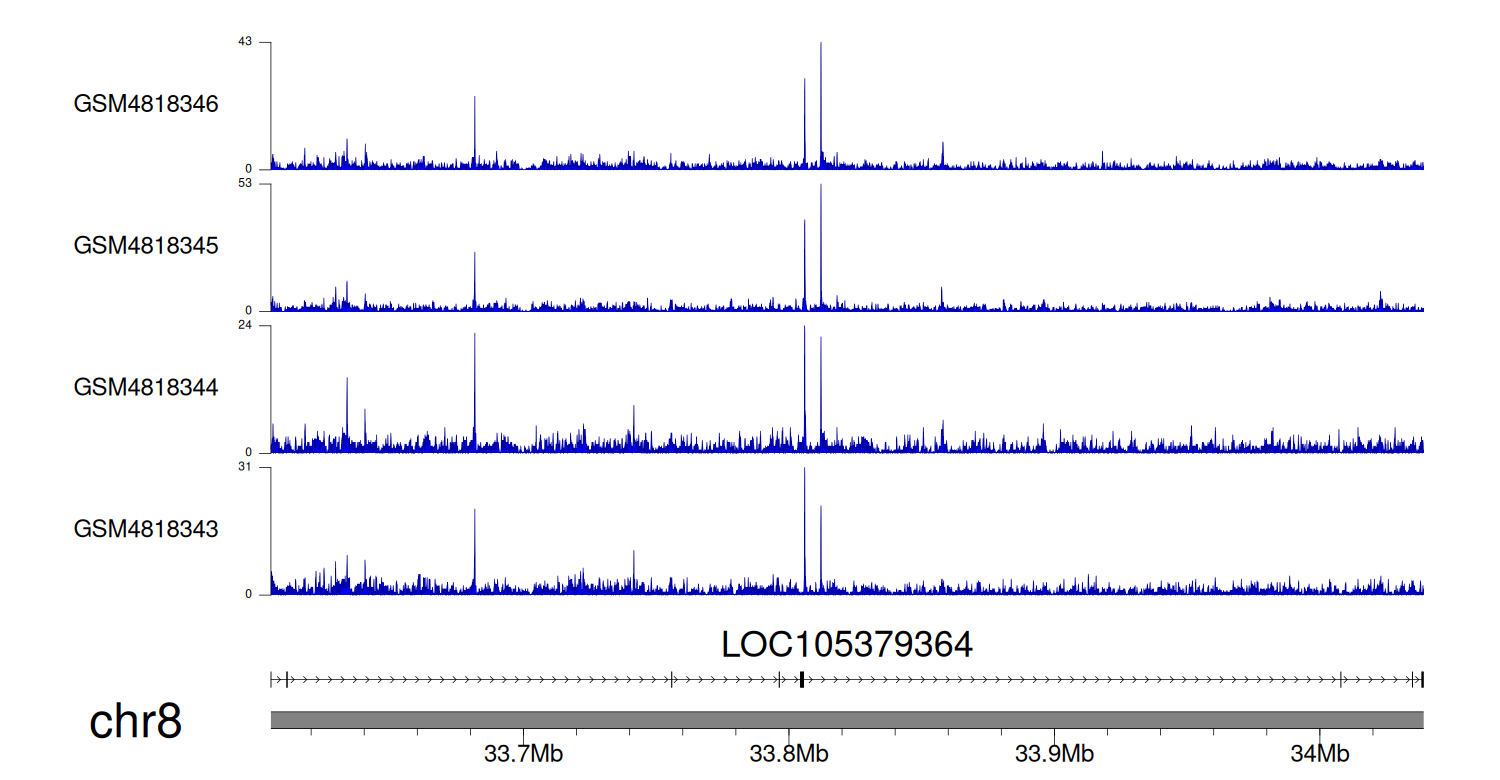
Task: Click the thick exon block on gene track
Action: click(x=802, y=680)
